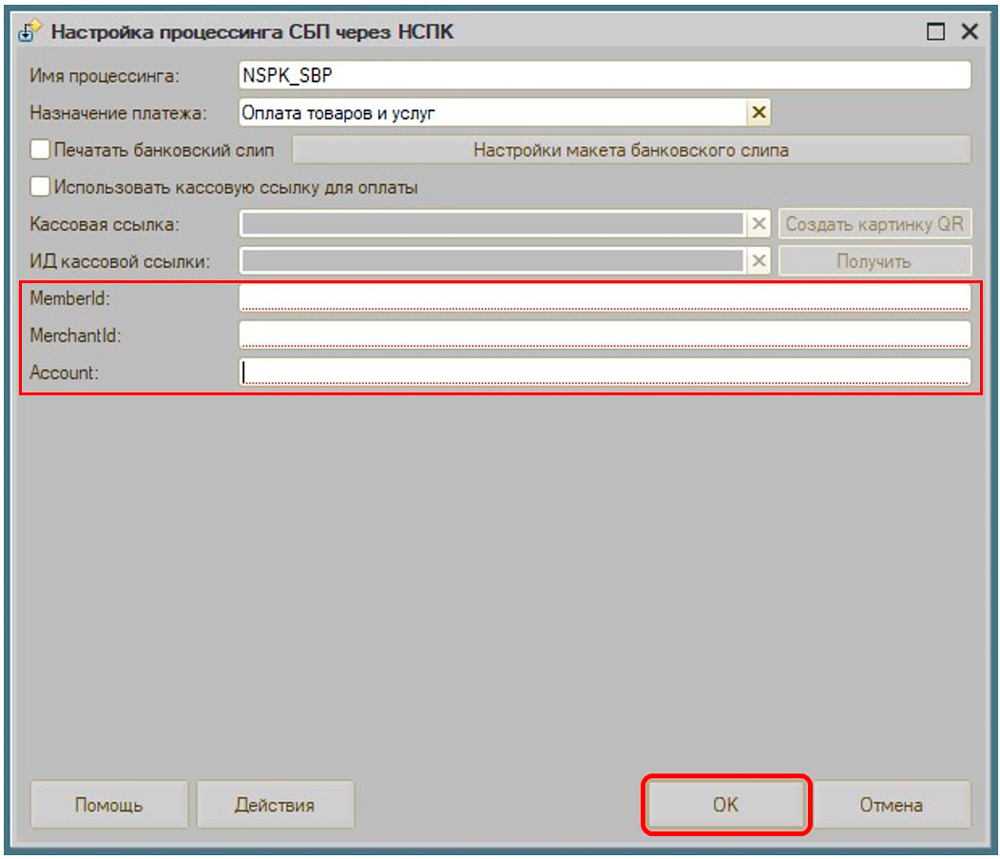Click the MemberId label
This screenshot has height=859, width=1000.
click(x=70, y=298)
